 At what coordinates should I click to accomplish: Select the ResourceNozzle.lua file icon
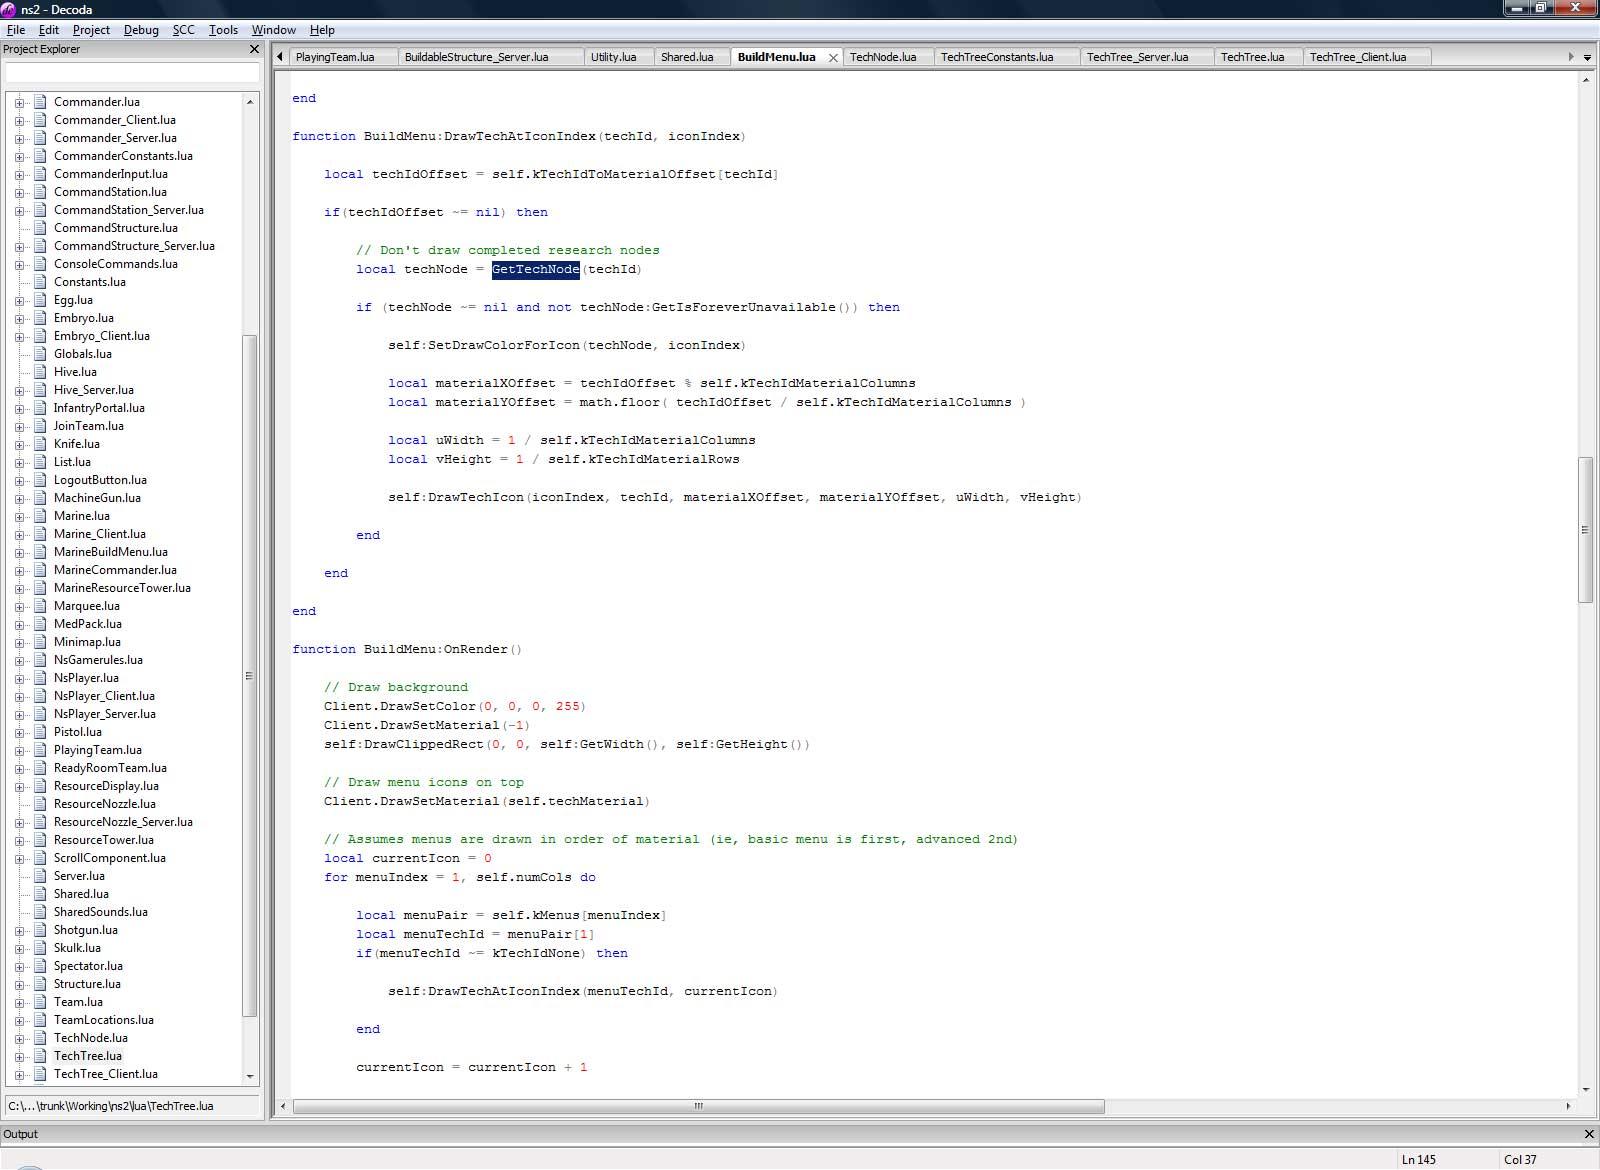pyautogui.click(x=40, y=804)
